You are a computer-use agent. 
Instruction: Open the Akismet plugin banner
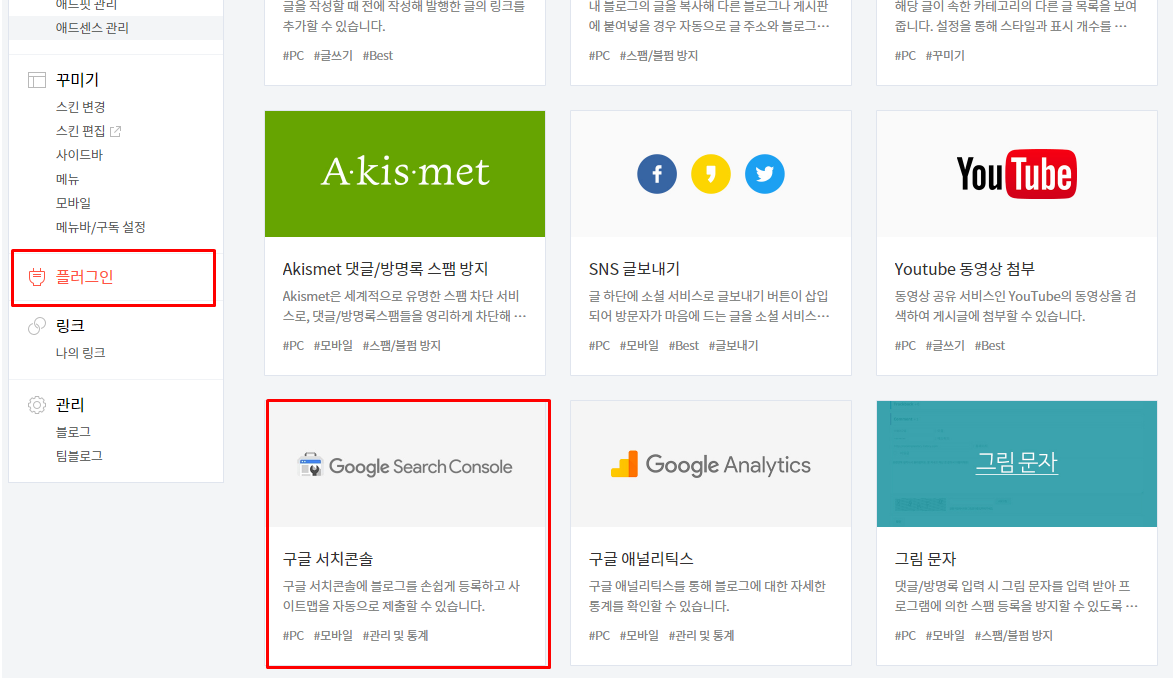tap(405, 174)
